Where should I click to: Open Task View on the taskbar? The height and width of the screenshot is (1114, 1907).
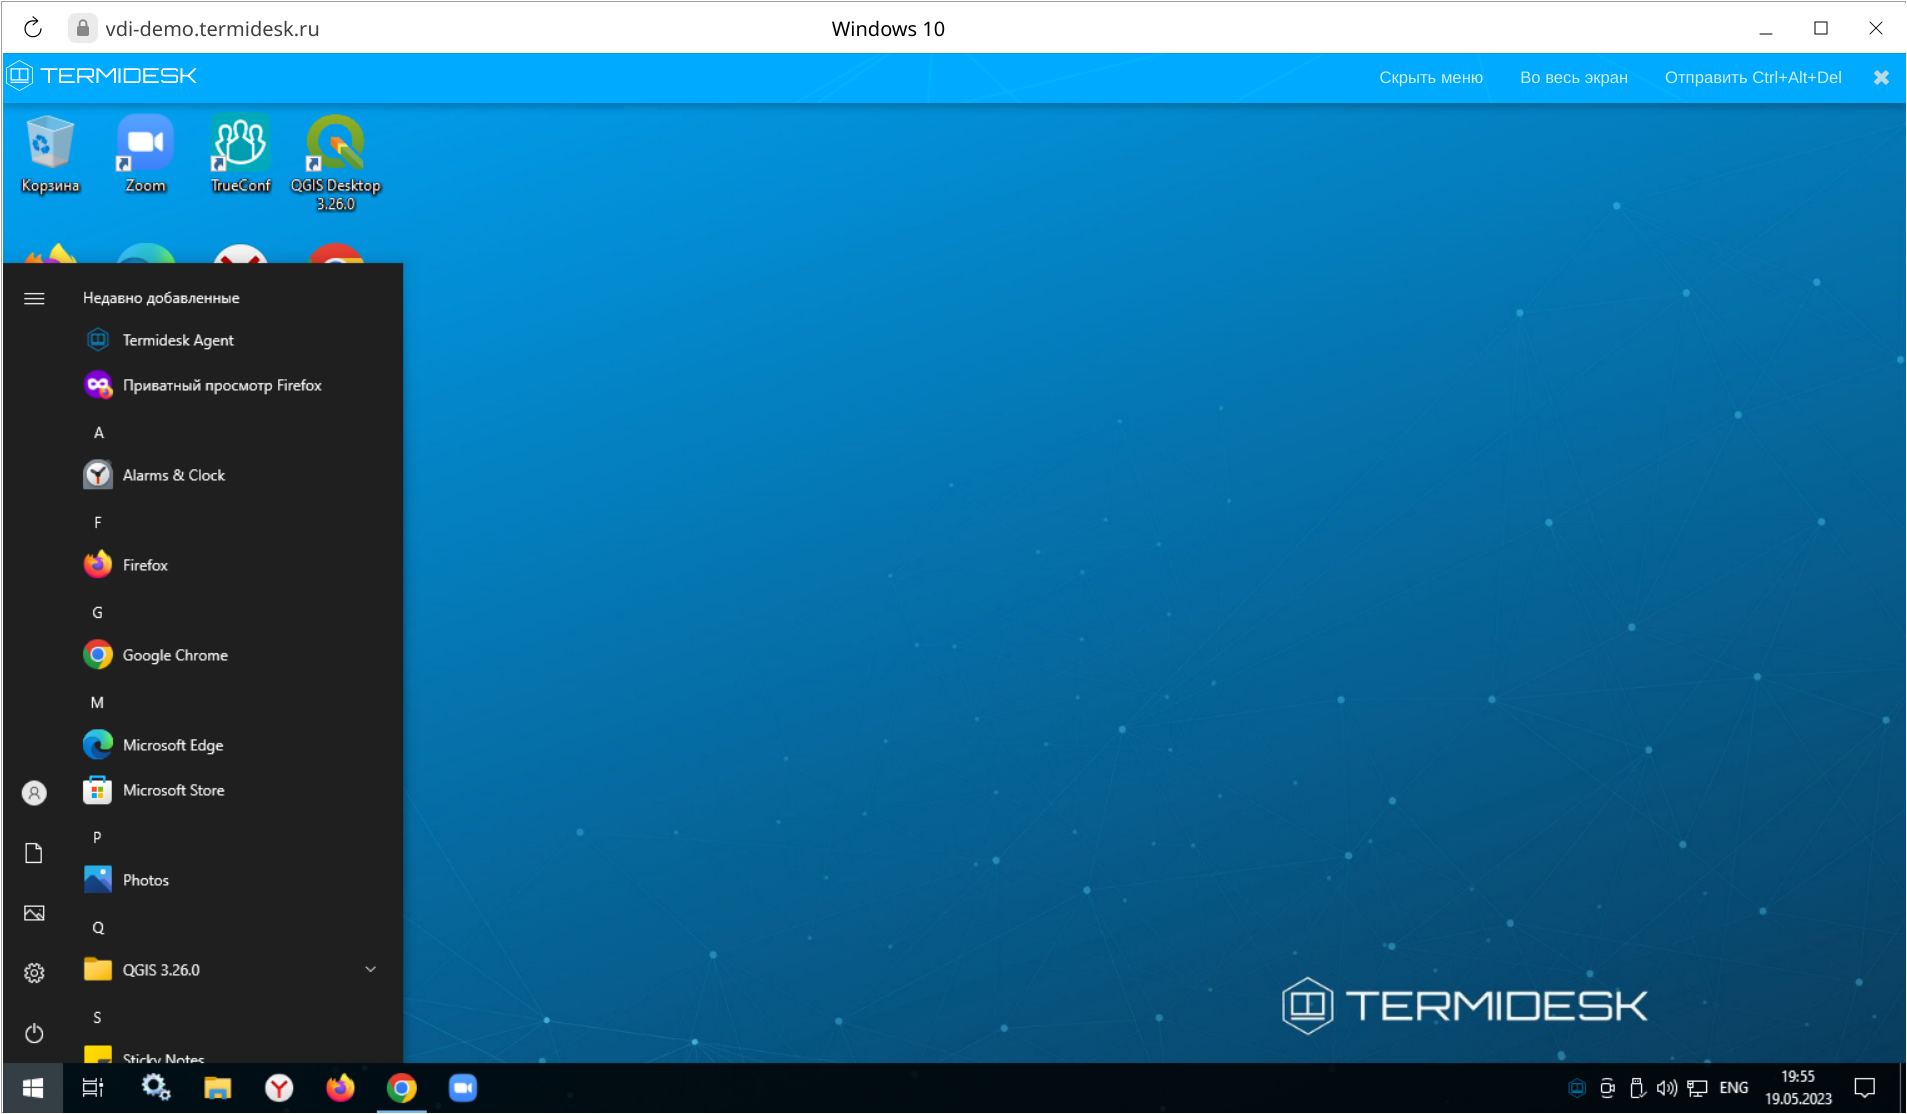(x=92, y=1088)
